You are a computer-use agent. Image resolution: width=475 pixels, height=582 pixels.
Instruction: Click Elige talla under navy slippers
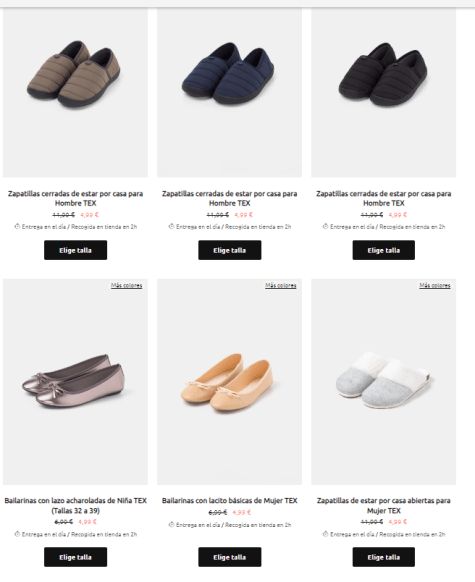click(x=230, y=250)
